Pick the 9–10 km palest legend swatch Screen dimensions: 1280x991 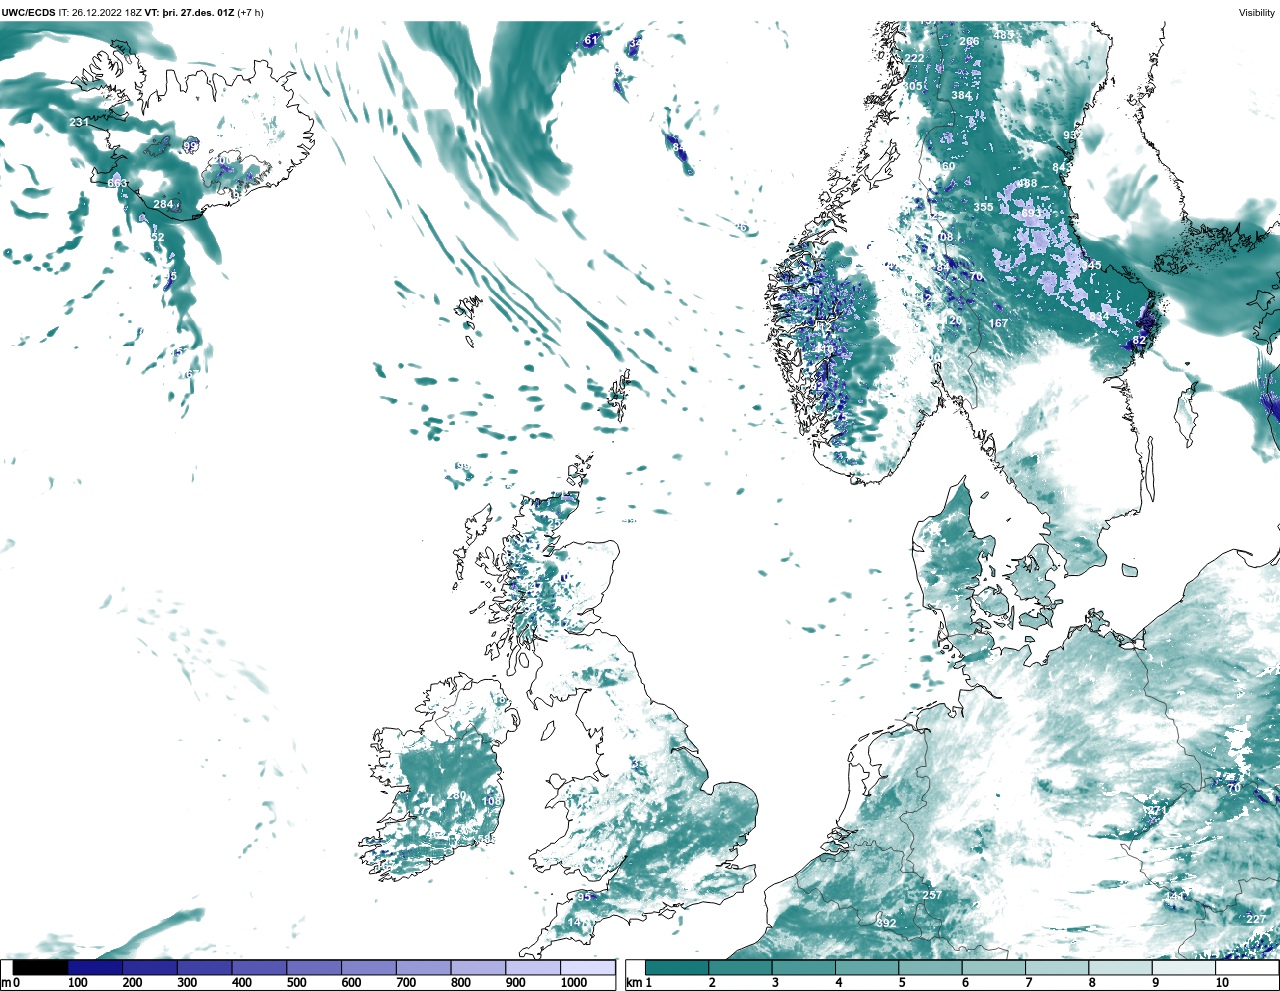click(x=1184, y=967)
